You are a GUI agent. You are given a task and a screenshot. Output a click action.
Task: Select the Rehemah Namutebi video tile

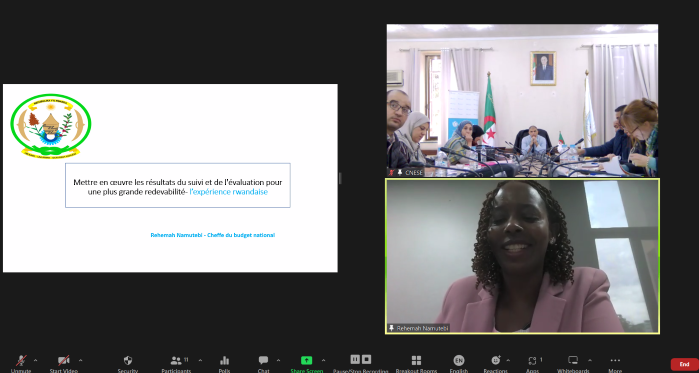click(x=522, y=256)
